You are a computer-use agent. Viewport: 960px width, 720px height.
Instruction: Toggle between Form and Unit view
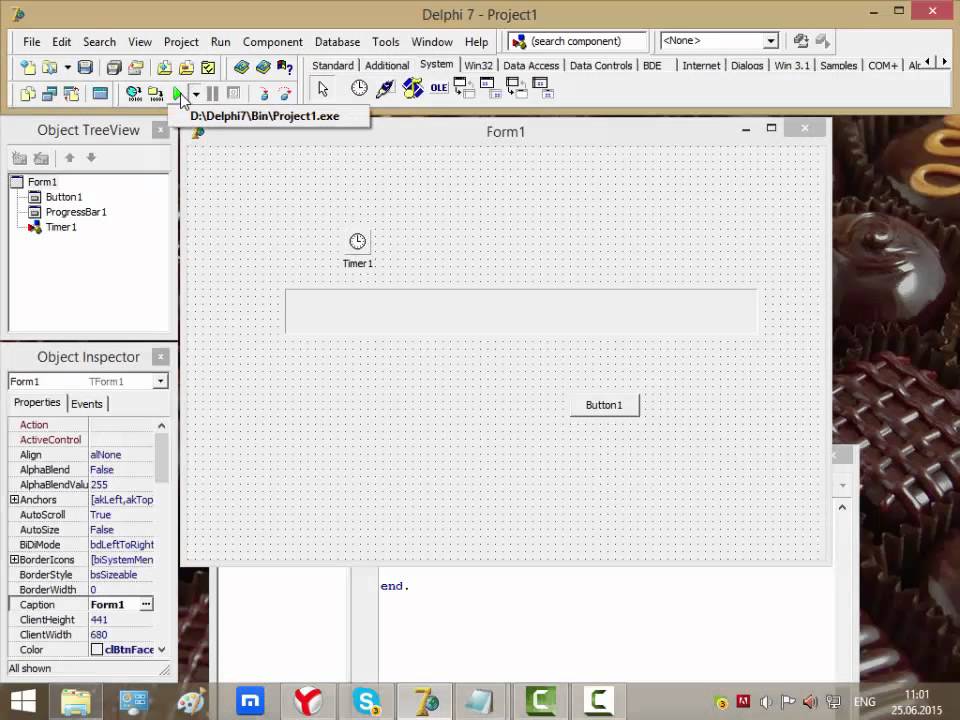72,94
